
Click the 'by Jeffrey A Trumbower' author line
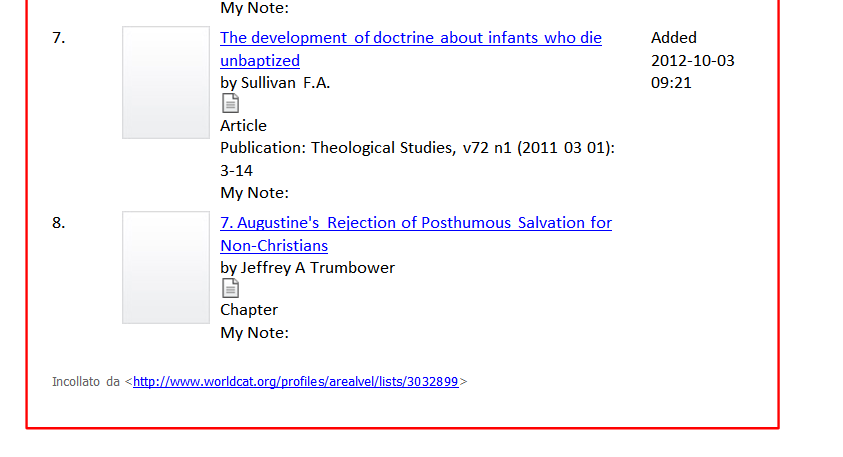click(x=307, y=268)
